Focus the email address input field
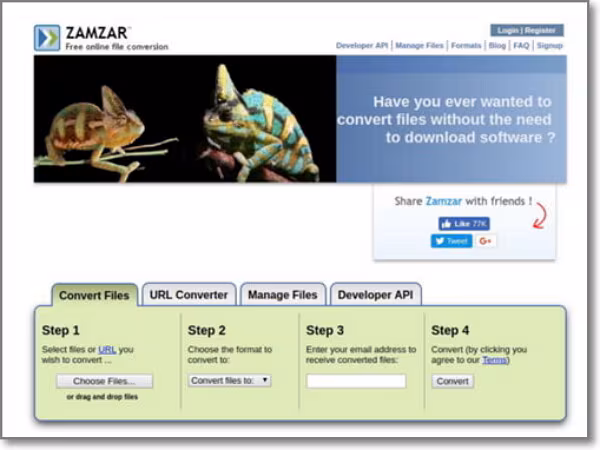This screenshot has width=600, height=450. click(356, 381)
